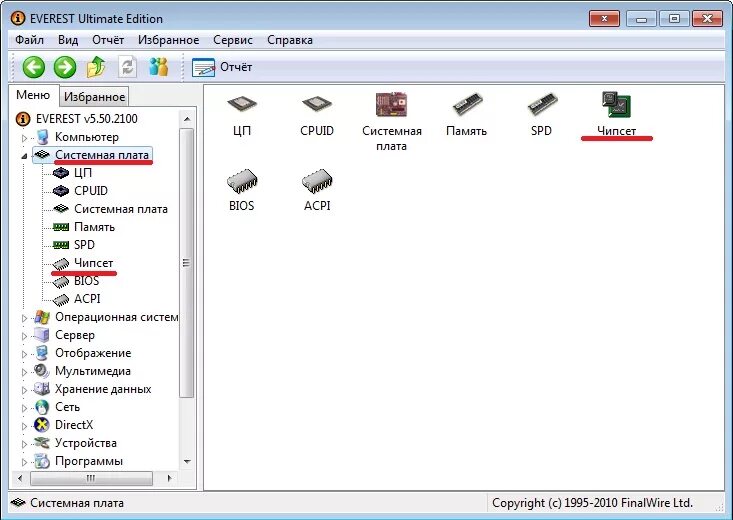Image resolution: width=733 pixels, height=520 pixels.
Task: Expand the Операционная система node arrow
Action: (25, 318)
